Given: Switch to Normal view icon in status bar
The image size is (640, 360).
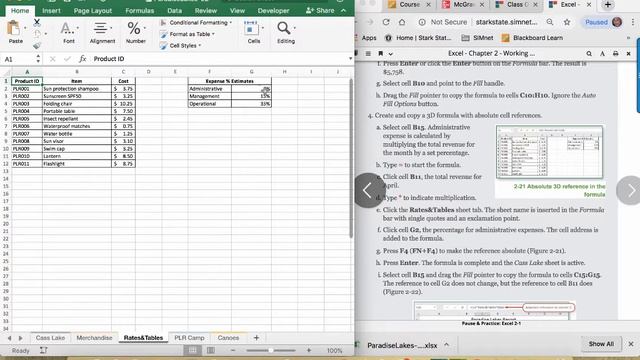Looking at the screenshot, I should click(192, 350).
